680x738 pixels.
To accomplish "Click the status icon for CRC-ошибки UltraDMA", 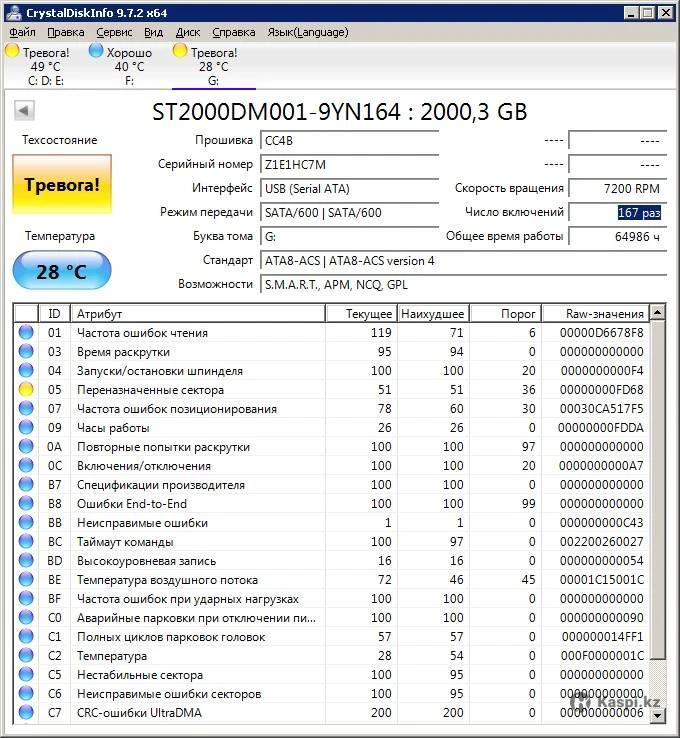I will coord(26,713).
